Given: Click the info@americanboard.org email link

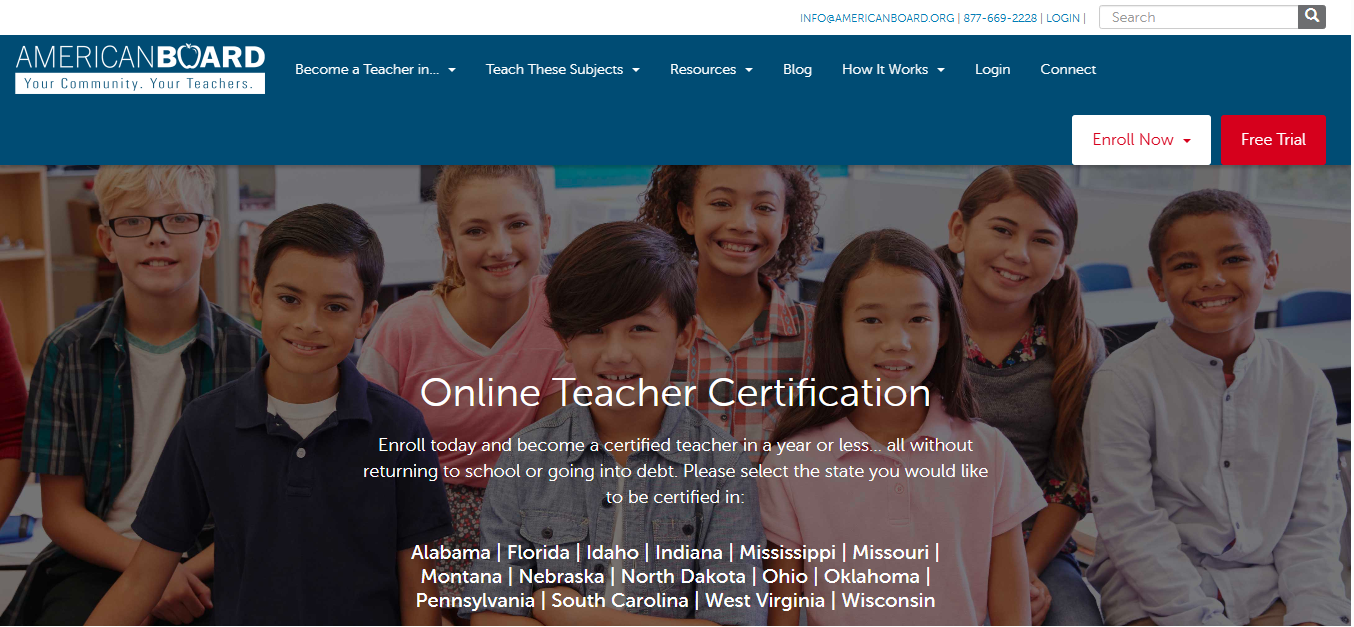Looking at the screenshot, I should click(877, 18).
